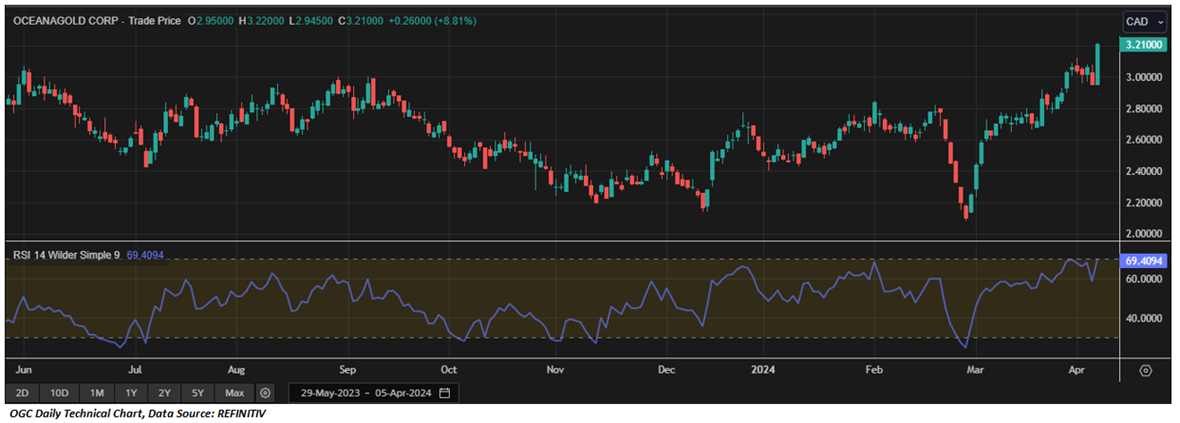Click the 60.0000 RSI axis label
1180x423 pixels.
1144,278
